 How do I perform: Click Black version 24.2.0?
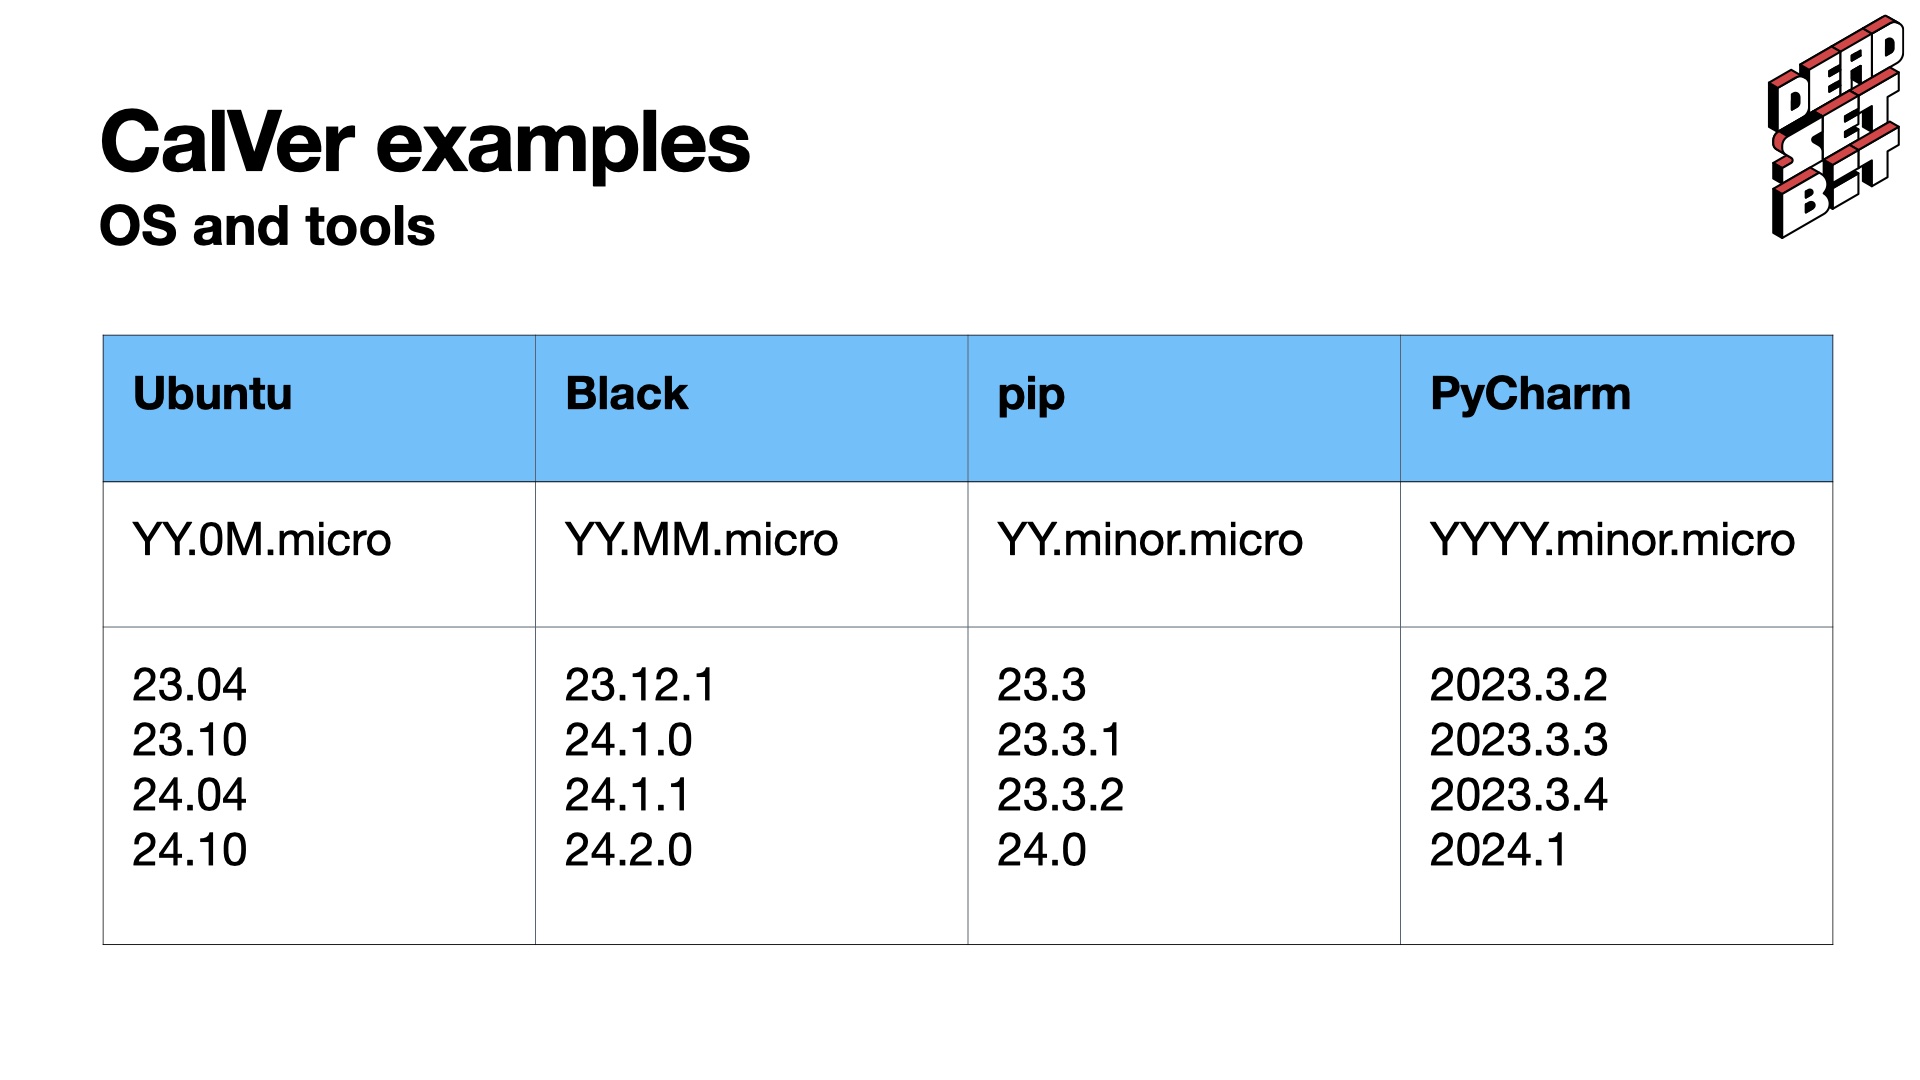pos(628,850)
